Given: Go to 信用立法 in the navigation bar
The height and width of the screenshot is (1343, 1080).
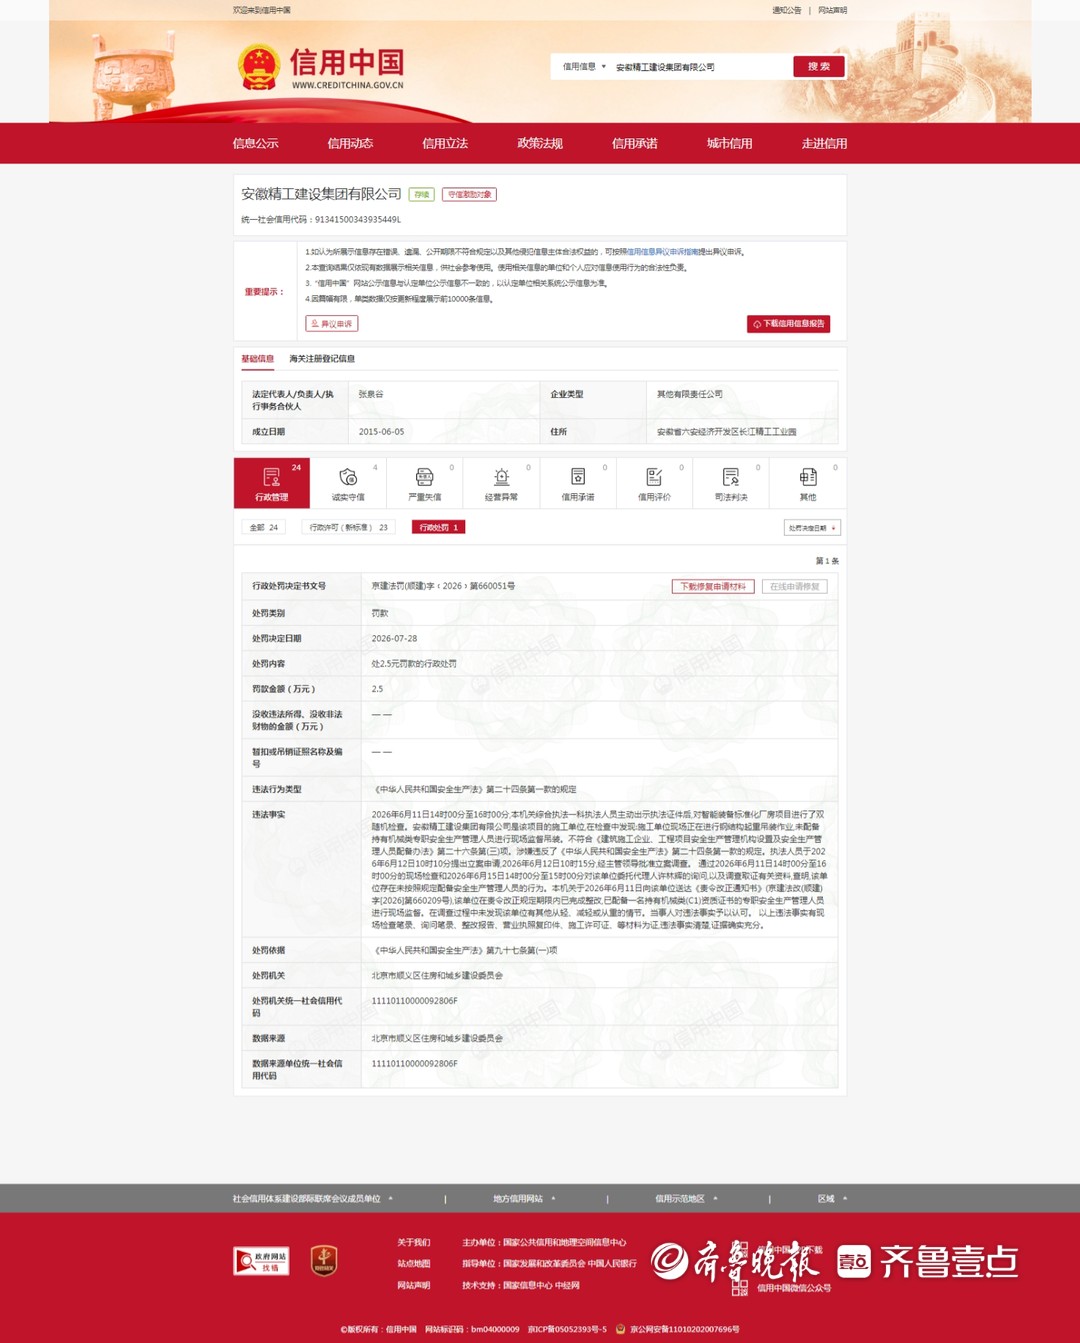Looking at the screenshot, I should [445, 143].
